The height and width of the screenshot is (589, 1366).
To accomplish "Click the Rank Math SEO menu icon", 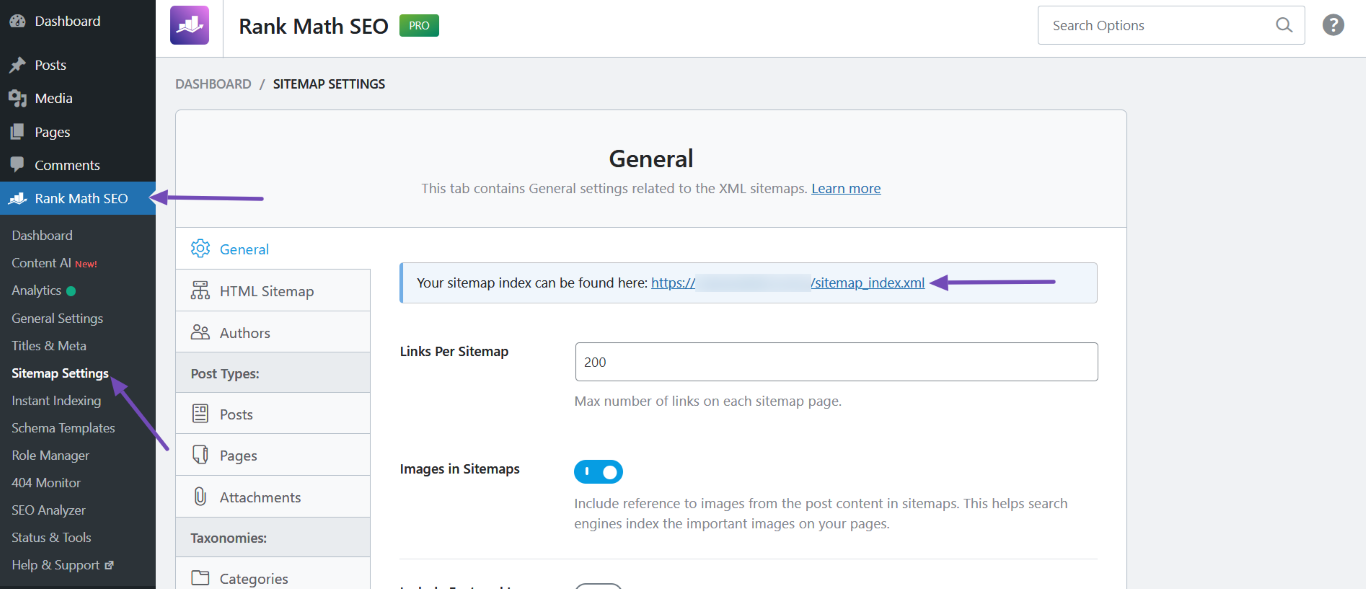I will (x=17, y=198).
